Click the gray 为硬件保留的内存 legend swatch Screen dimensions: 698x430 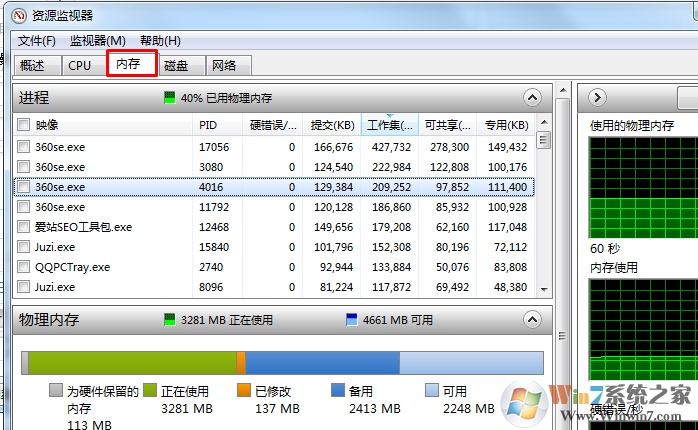pos(56,390)
